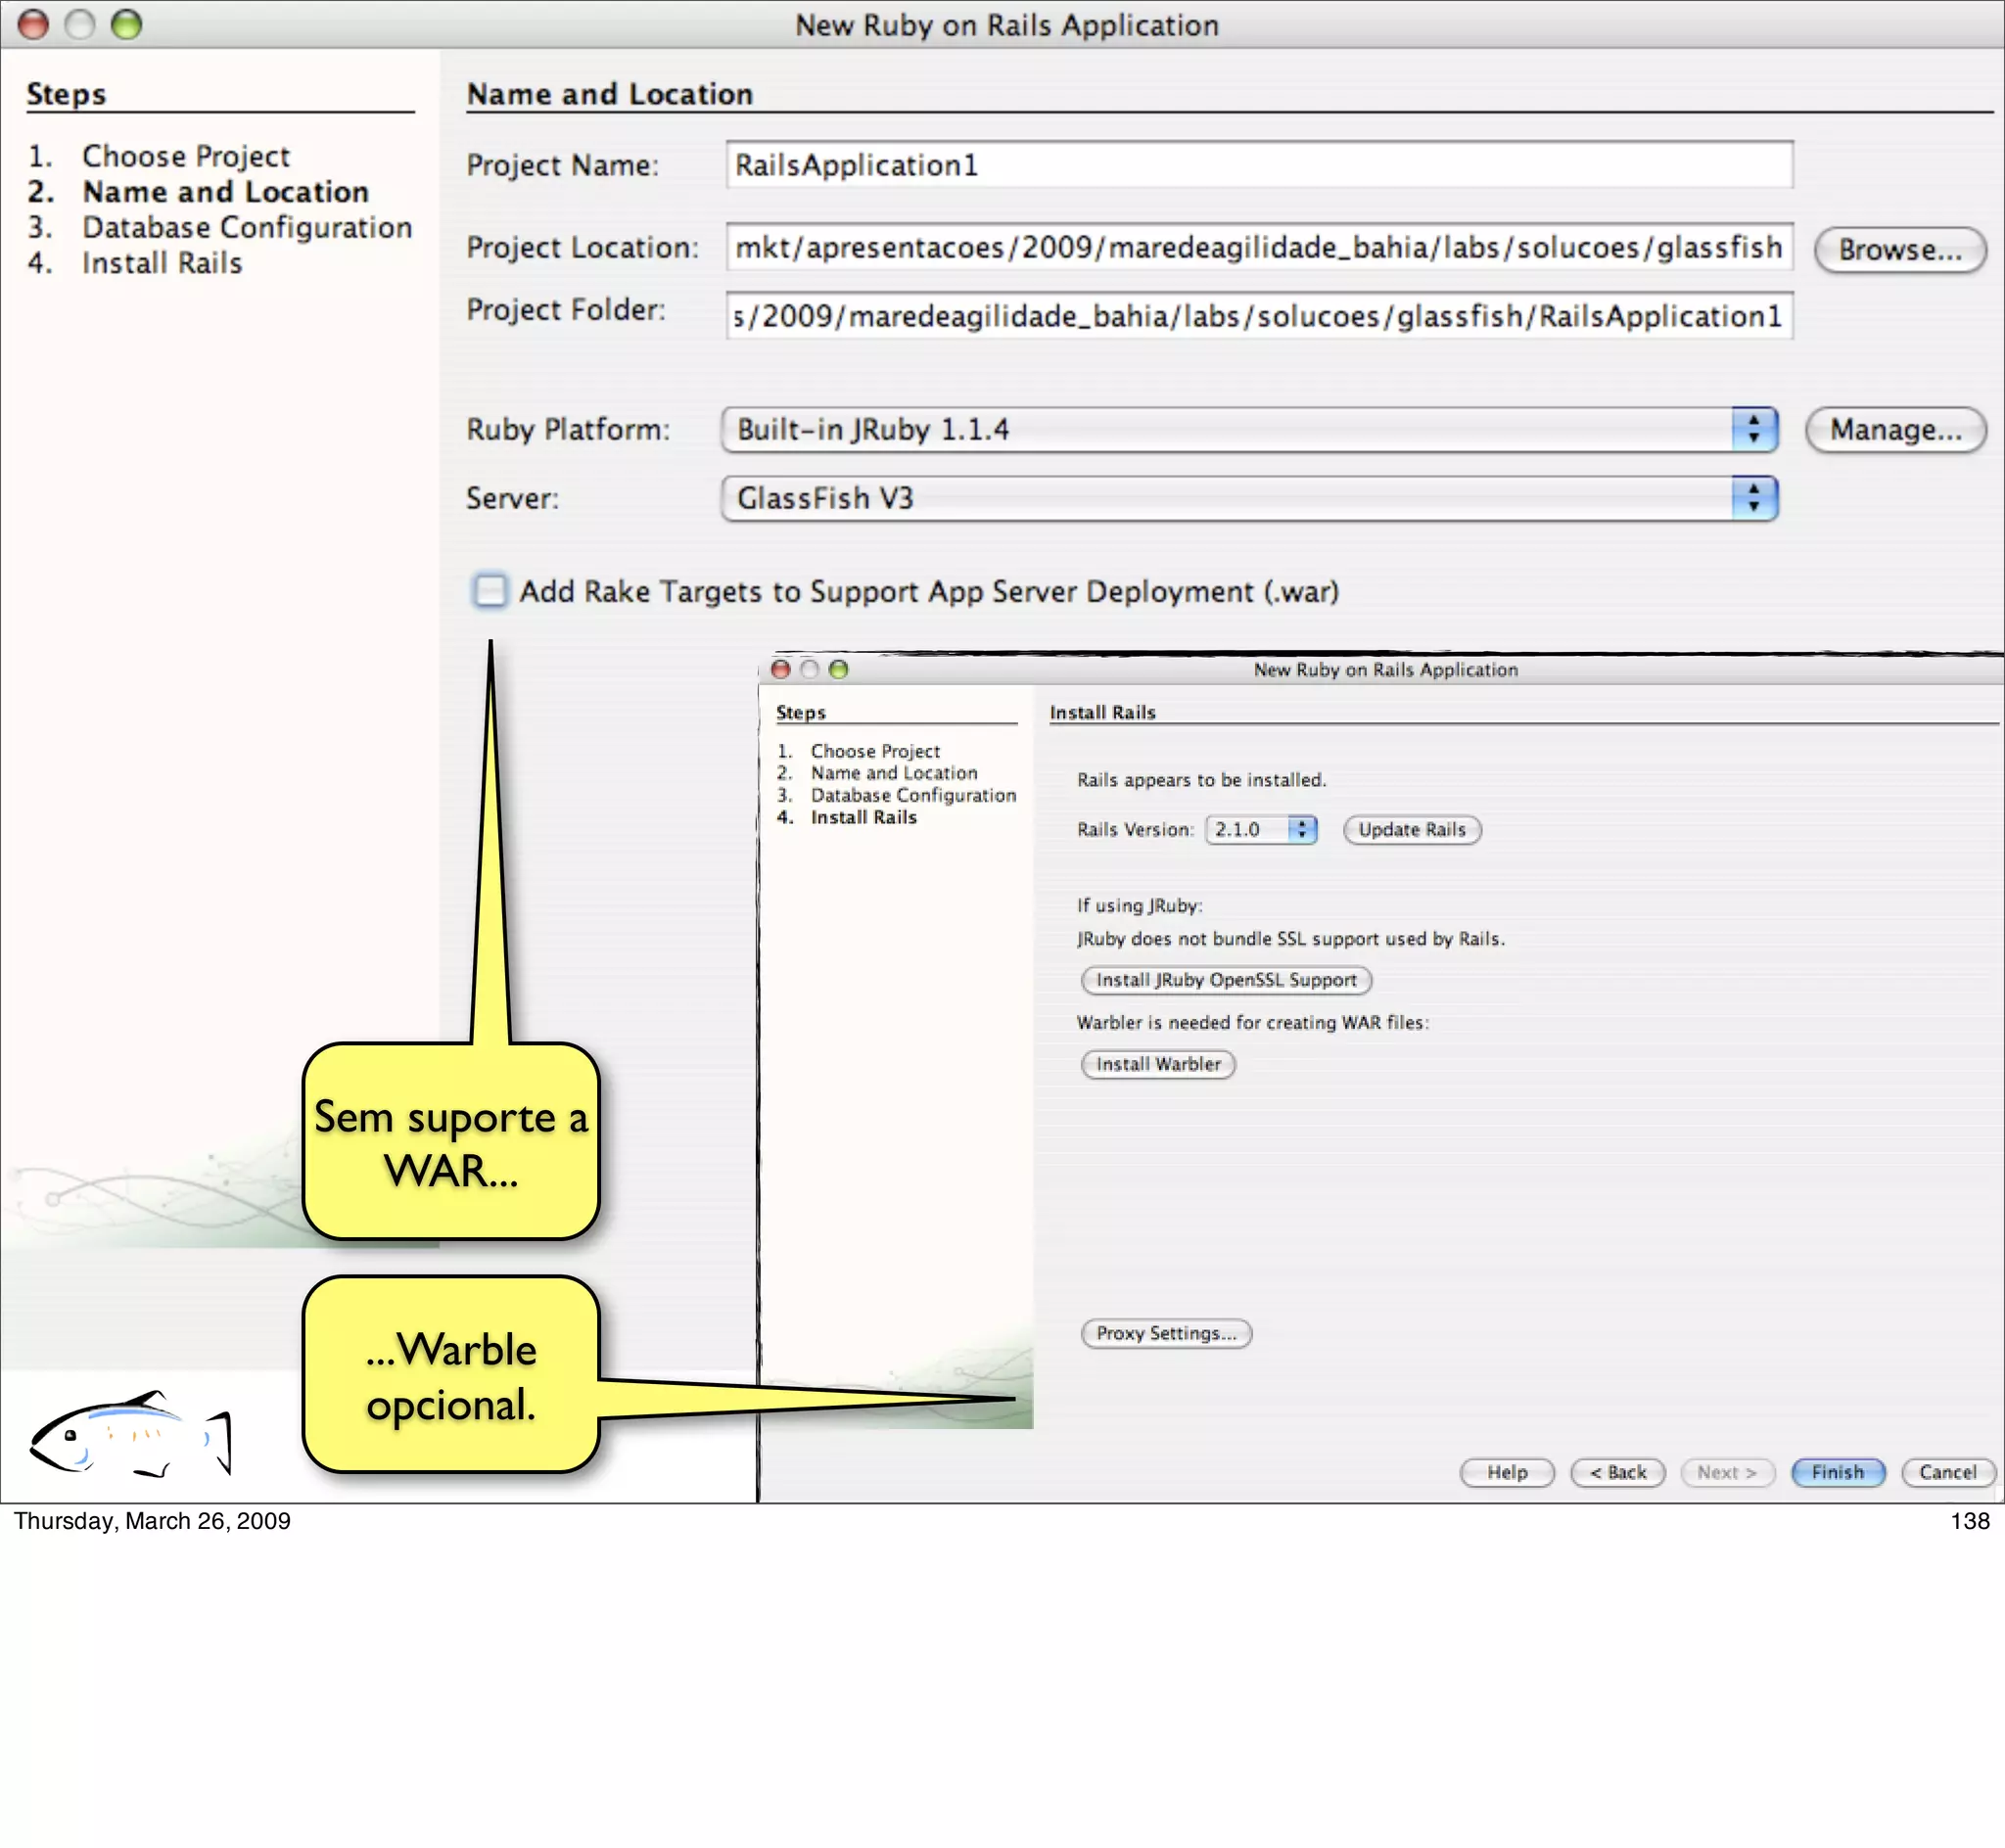The image size is (2005, 1848).
Task: Click the Update Rails button
Action: [x=1410, y=830]
